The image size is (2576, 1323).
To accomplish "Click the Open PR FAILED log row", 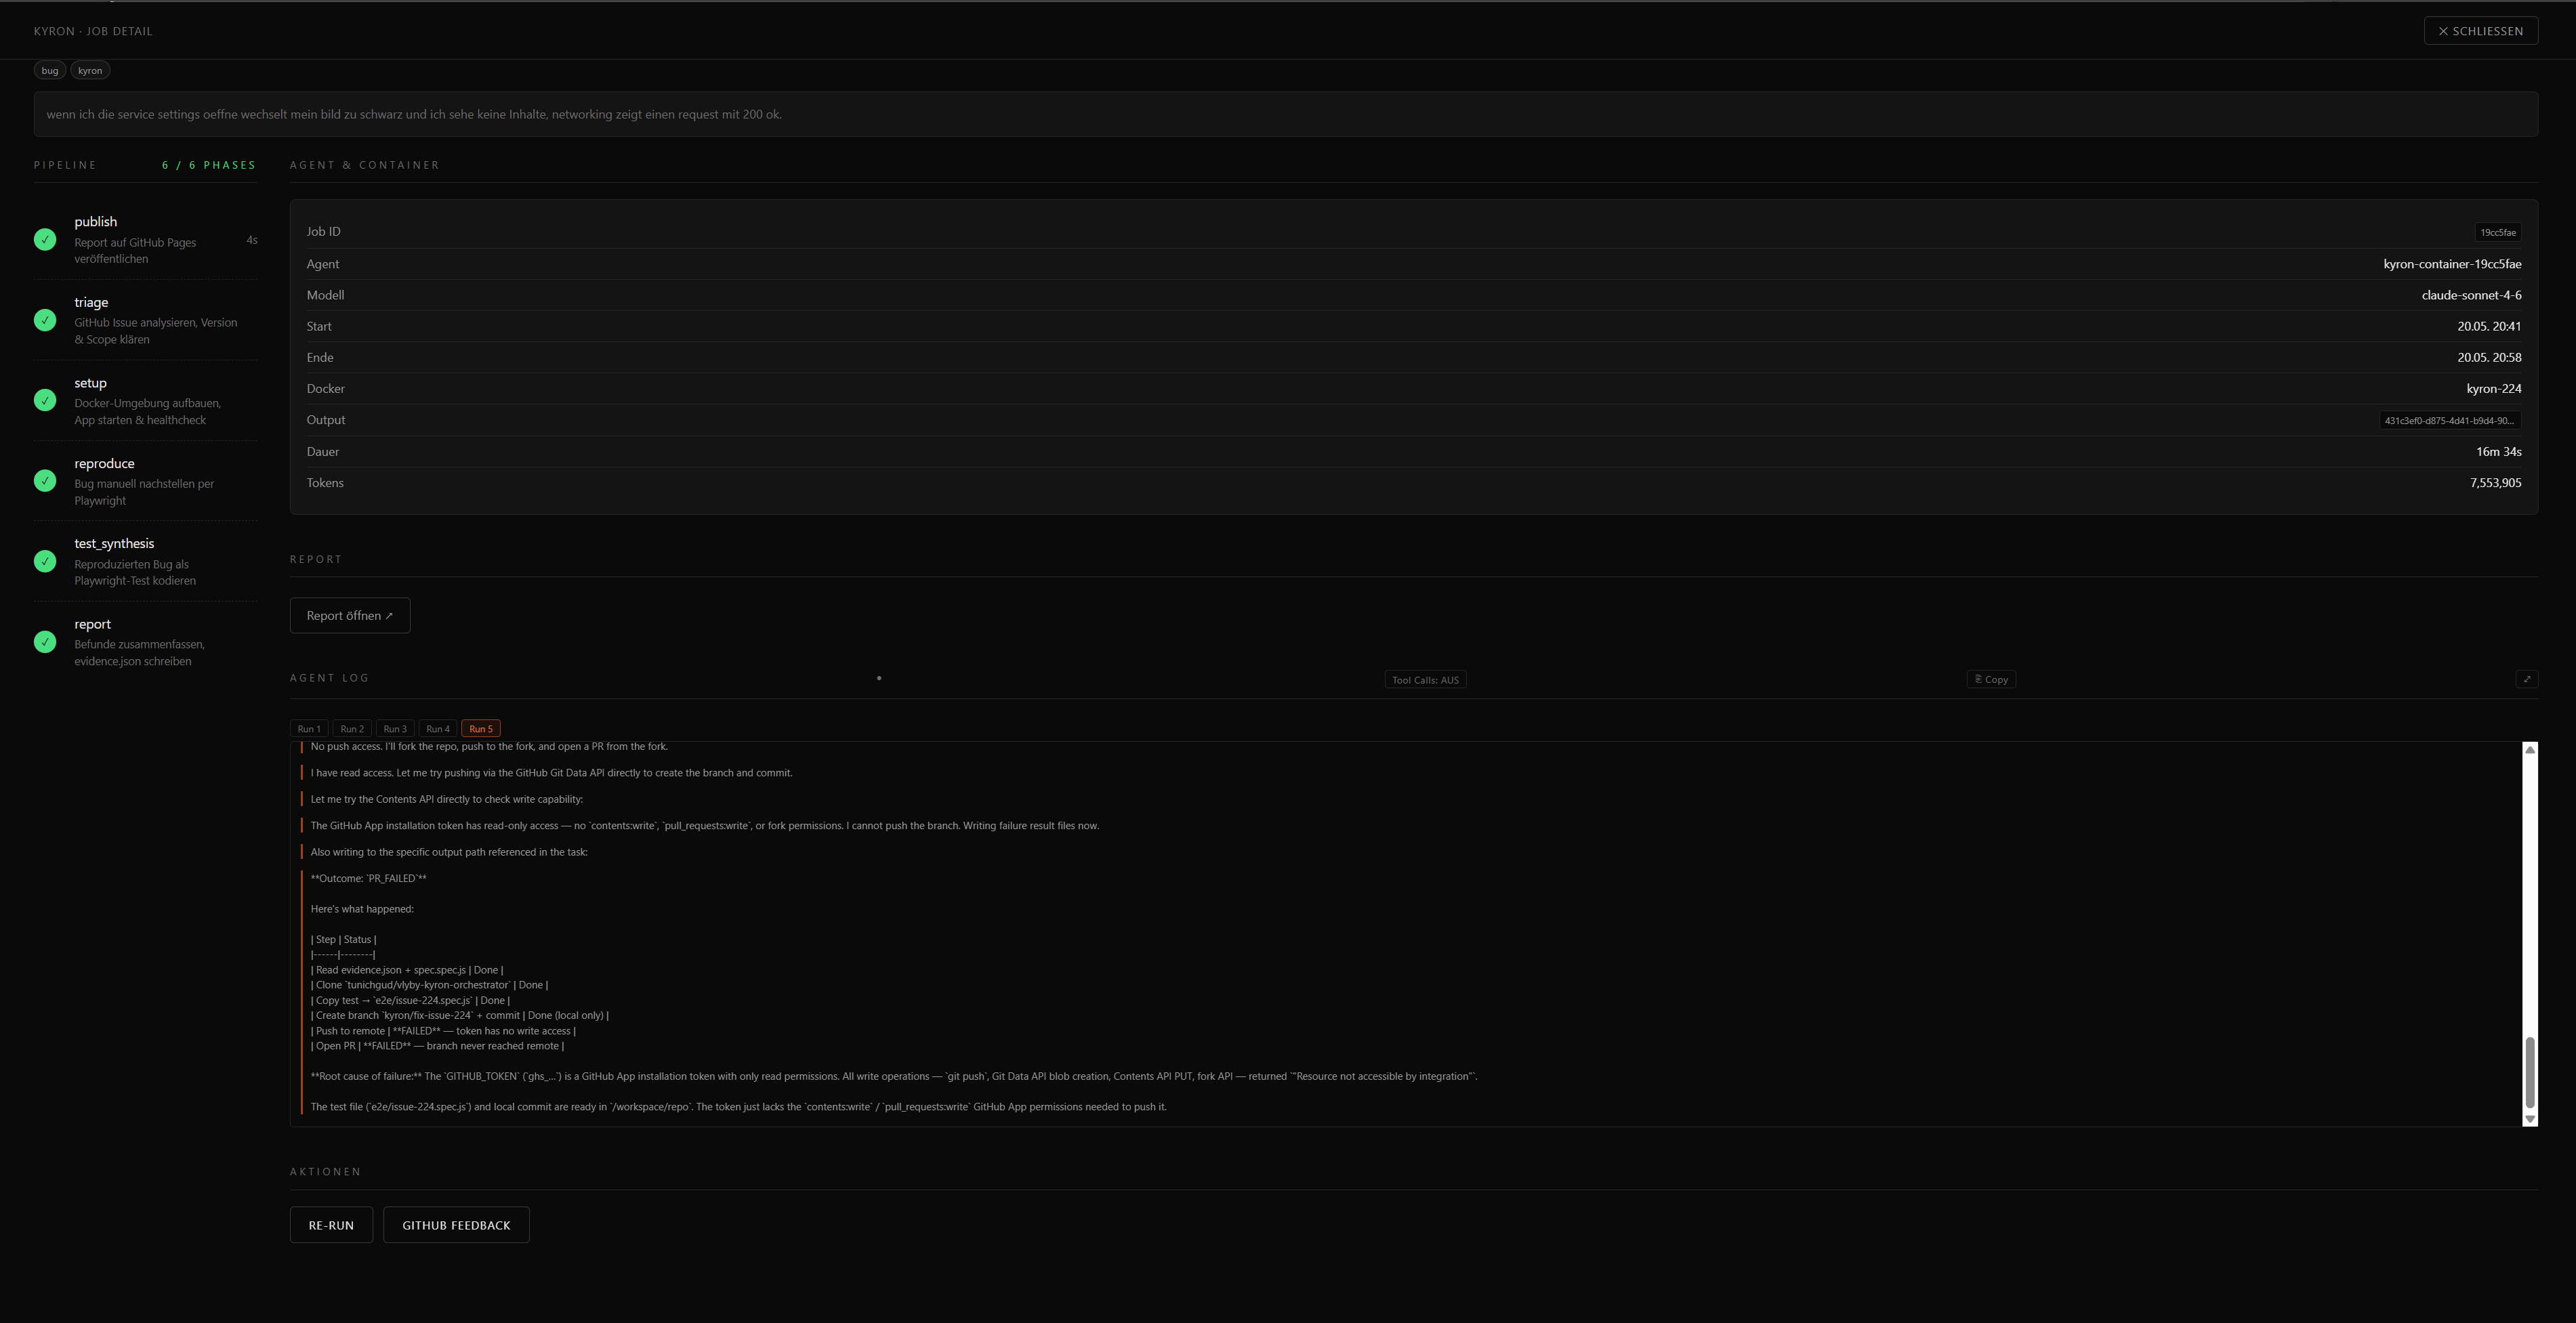I will pos(437,1046).
